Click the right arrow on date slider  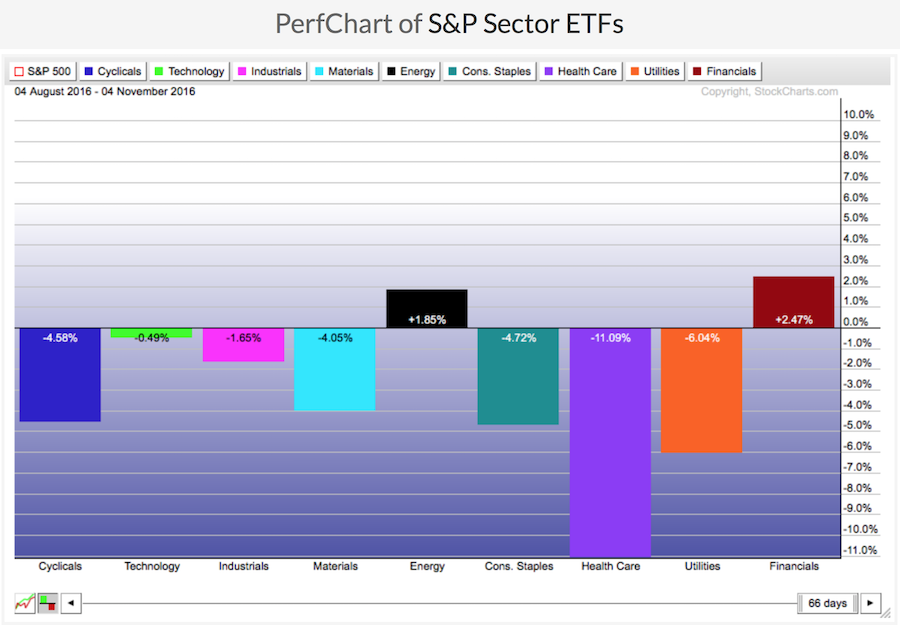[x=871, y=603]
